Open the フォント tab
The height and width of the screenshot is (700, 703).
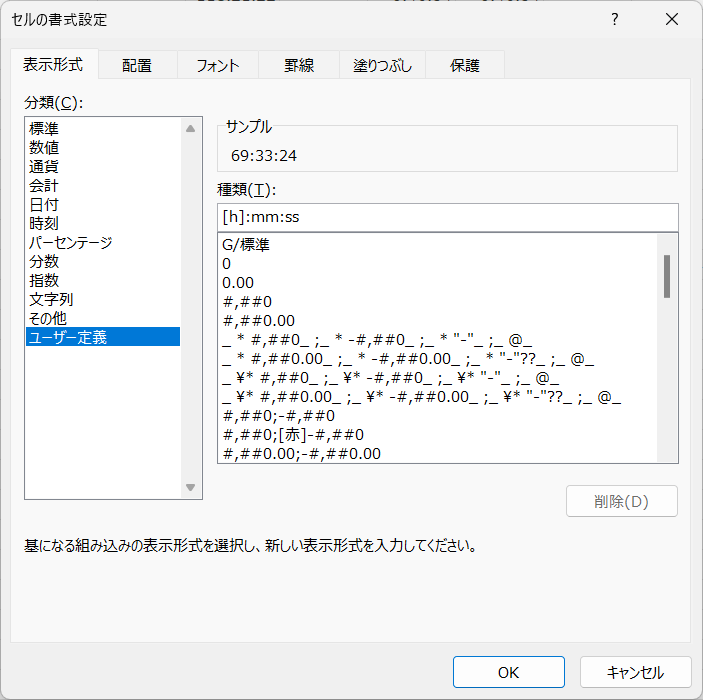tap(217, 65)
